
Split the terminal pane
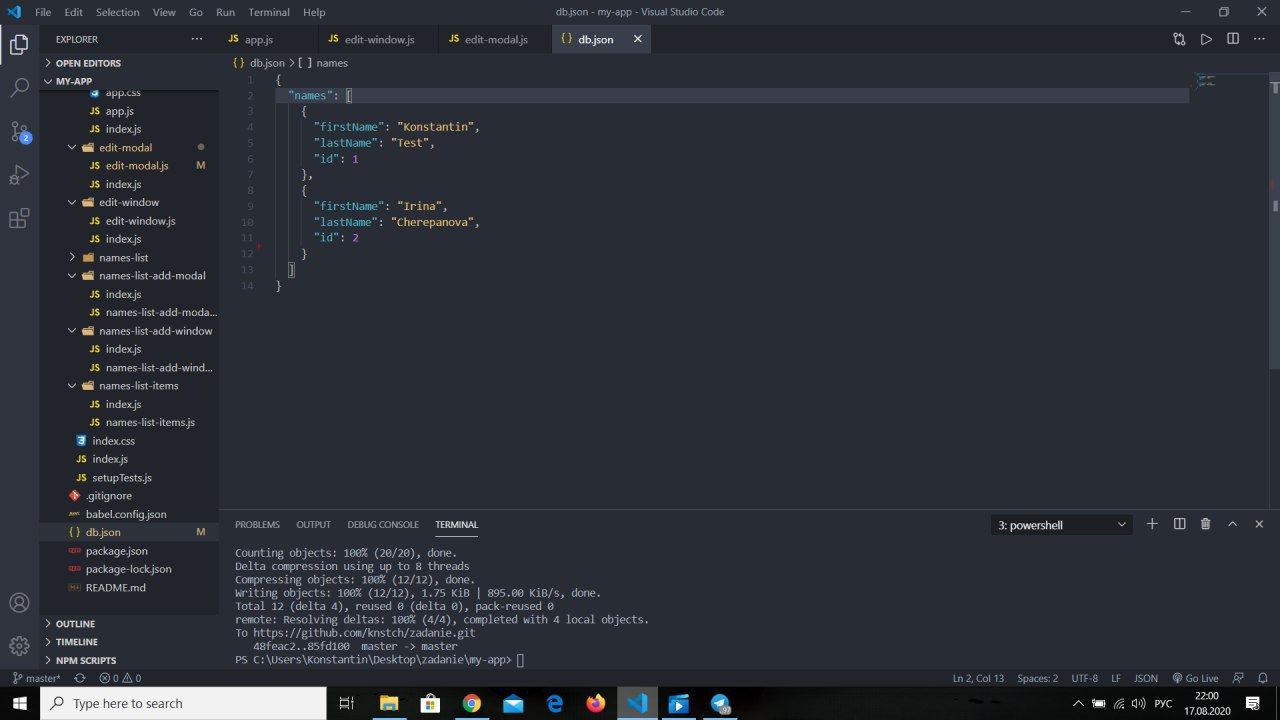click(1179, 524)
